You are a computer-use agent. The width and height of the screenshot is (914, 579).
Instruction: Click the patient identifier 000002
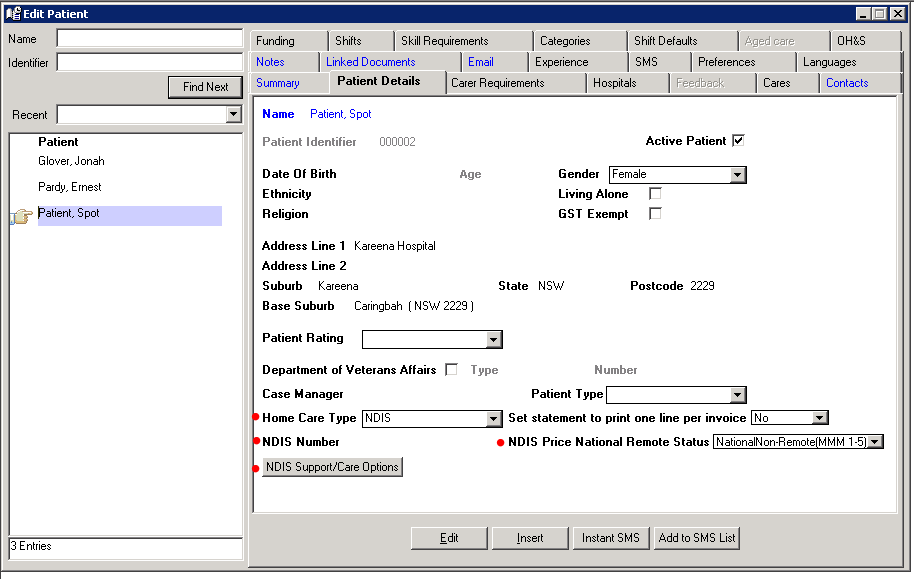[x=397, y=142]
